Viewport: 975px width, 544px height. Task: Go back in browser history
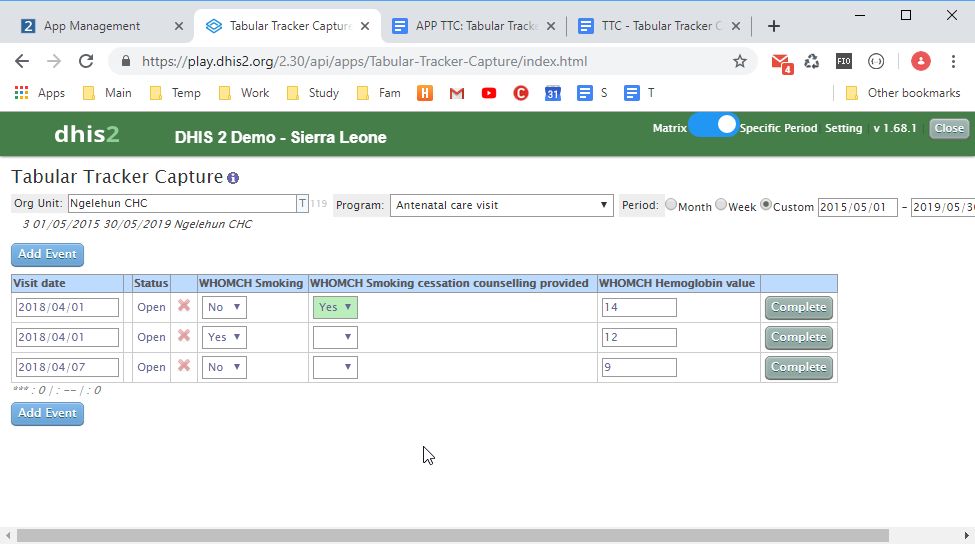point(22,61)
